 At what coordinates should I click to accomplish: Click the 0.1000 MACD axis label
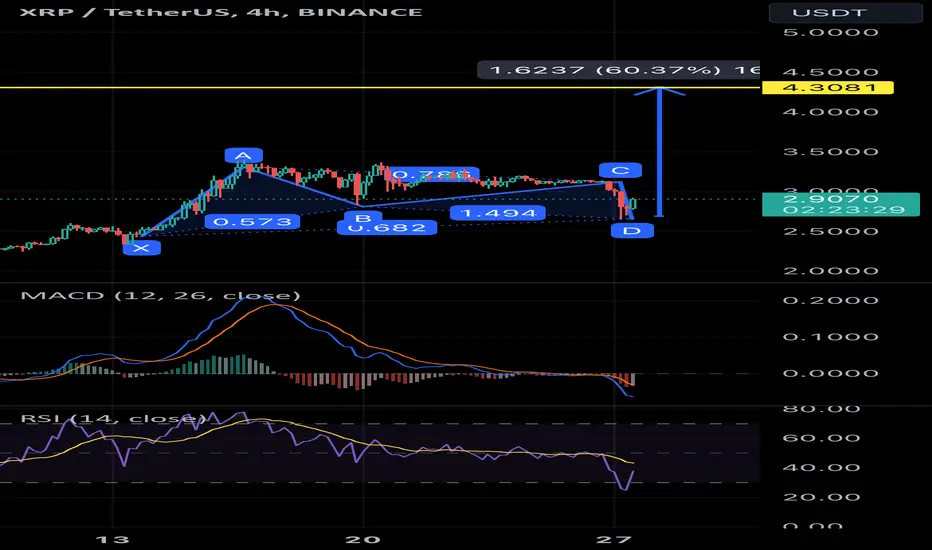(830, 337)
